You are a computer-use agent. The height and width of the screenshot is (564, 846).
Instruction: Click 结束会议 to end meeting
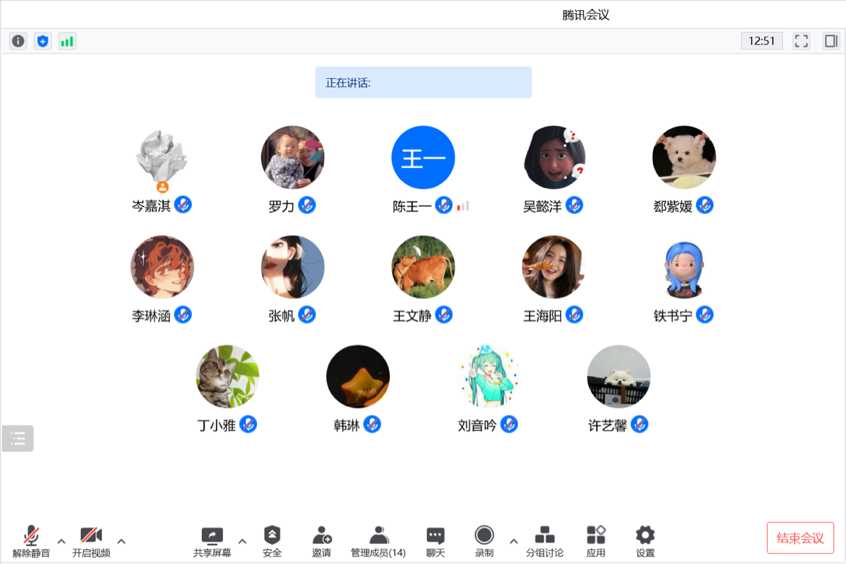coord(800,538)
